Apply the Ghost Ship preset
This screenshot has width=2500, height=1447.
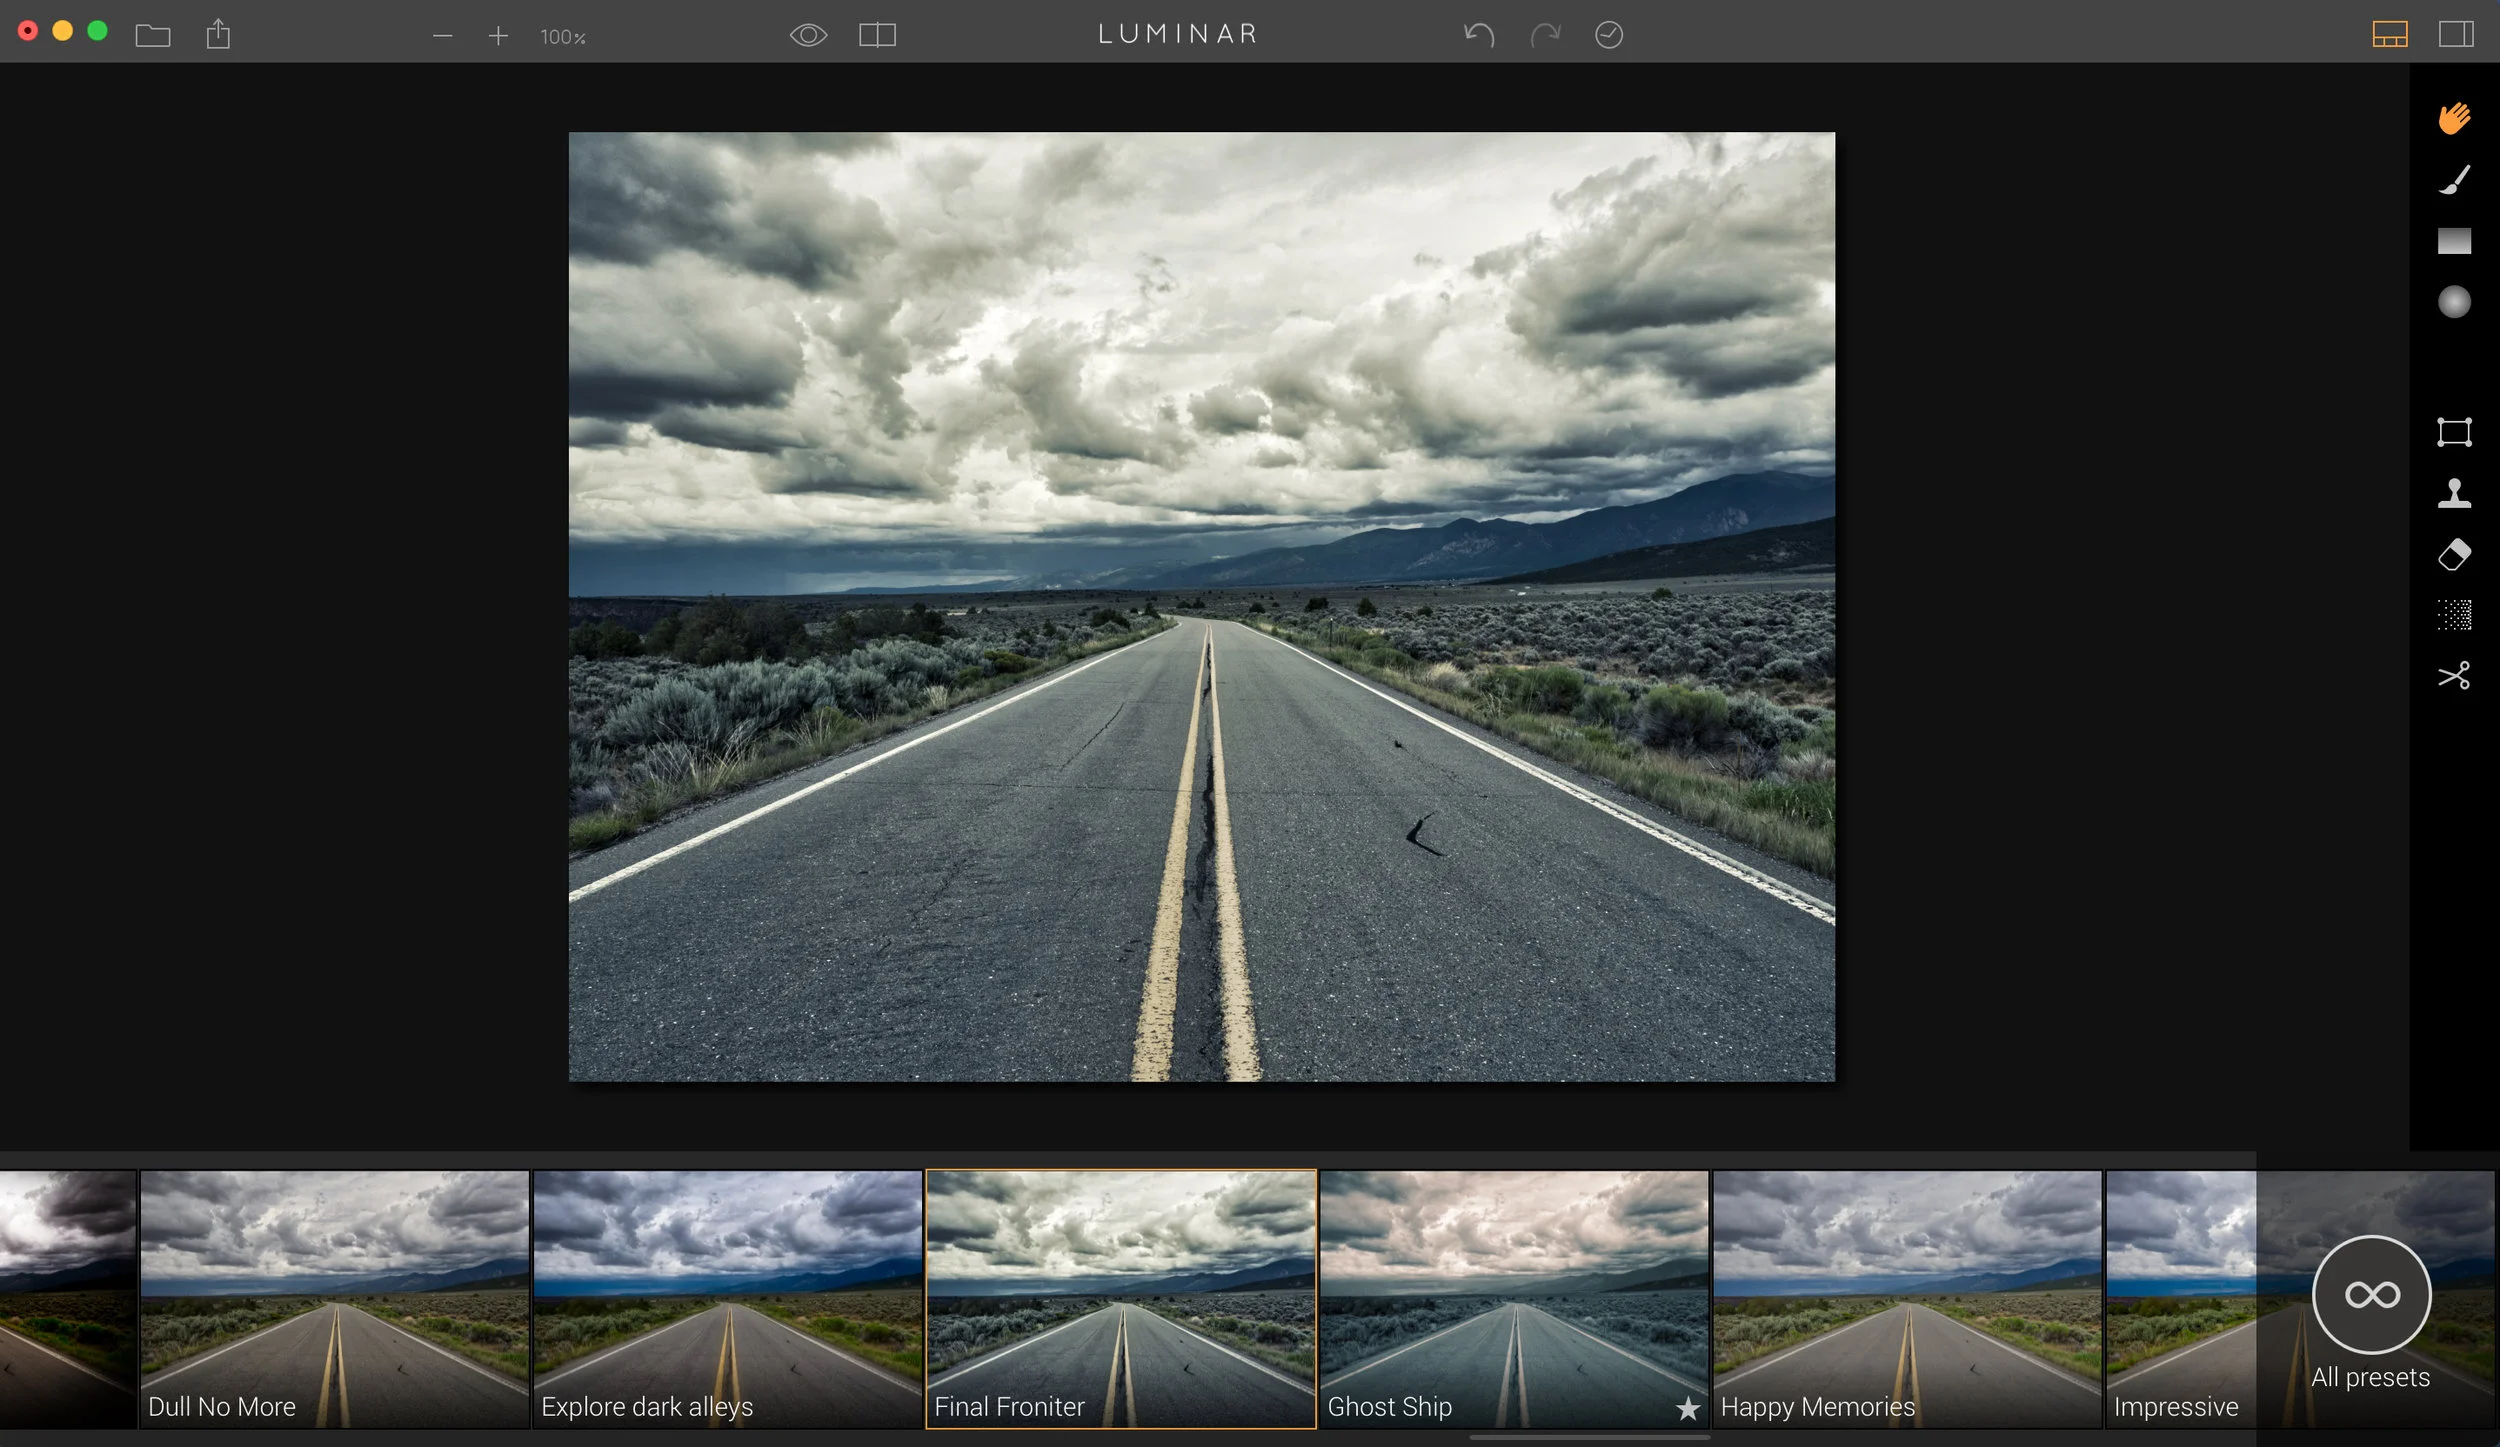[x=1513, y=1298]
